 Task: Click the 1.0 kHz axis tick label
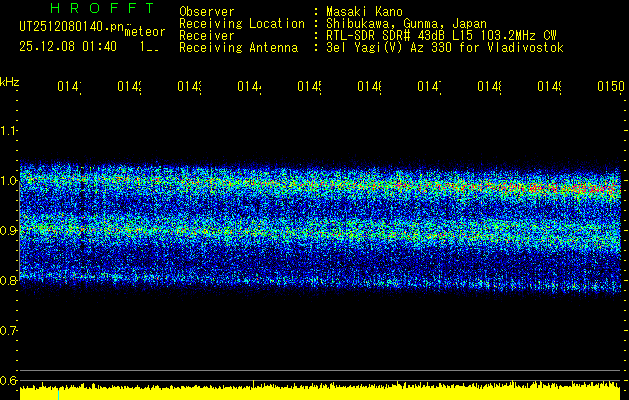click(10, 180)
